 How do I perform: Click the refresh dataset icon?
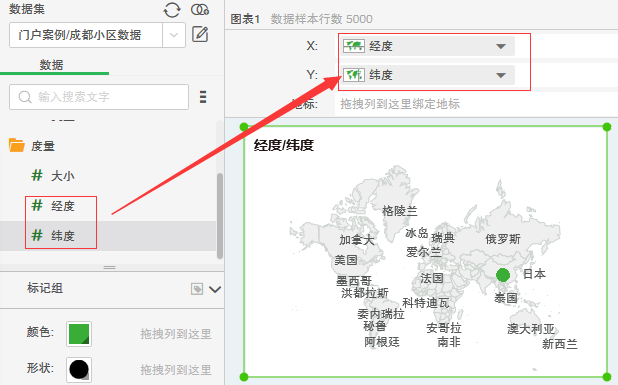pos(172,10)
